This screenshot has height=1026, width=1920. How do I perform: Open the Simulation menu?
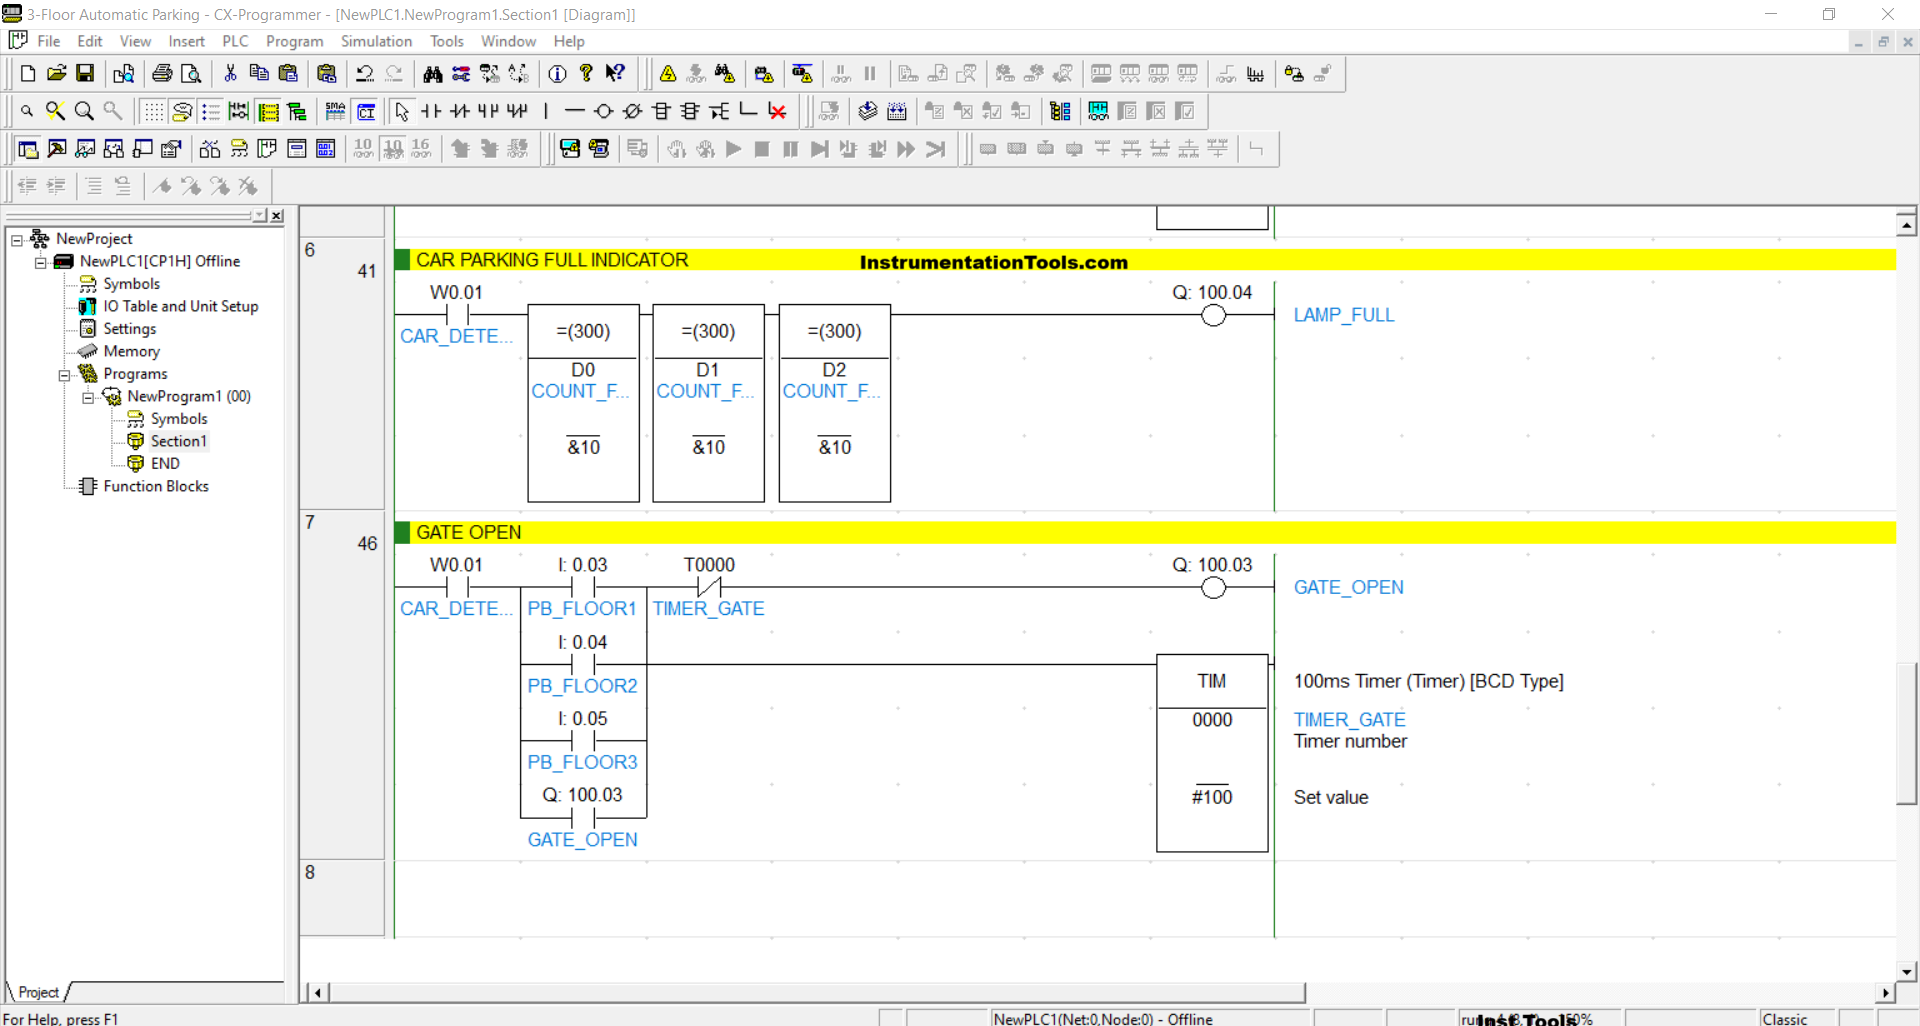coord(376,41)
